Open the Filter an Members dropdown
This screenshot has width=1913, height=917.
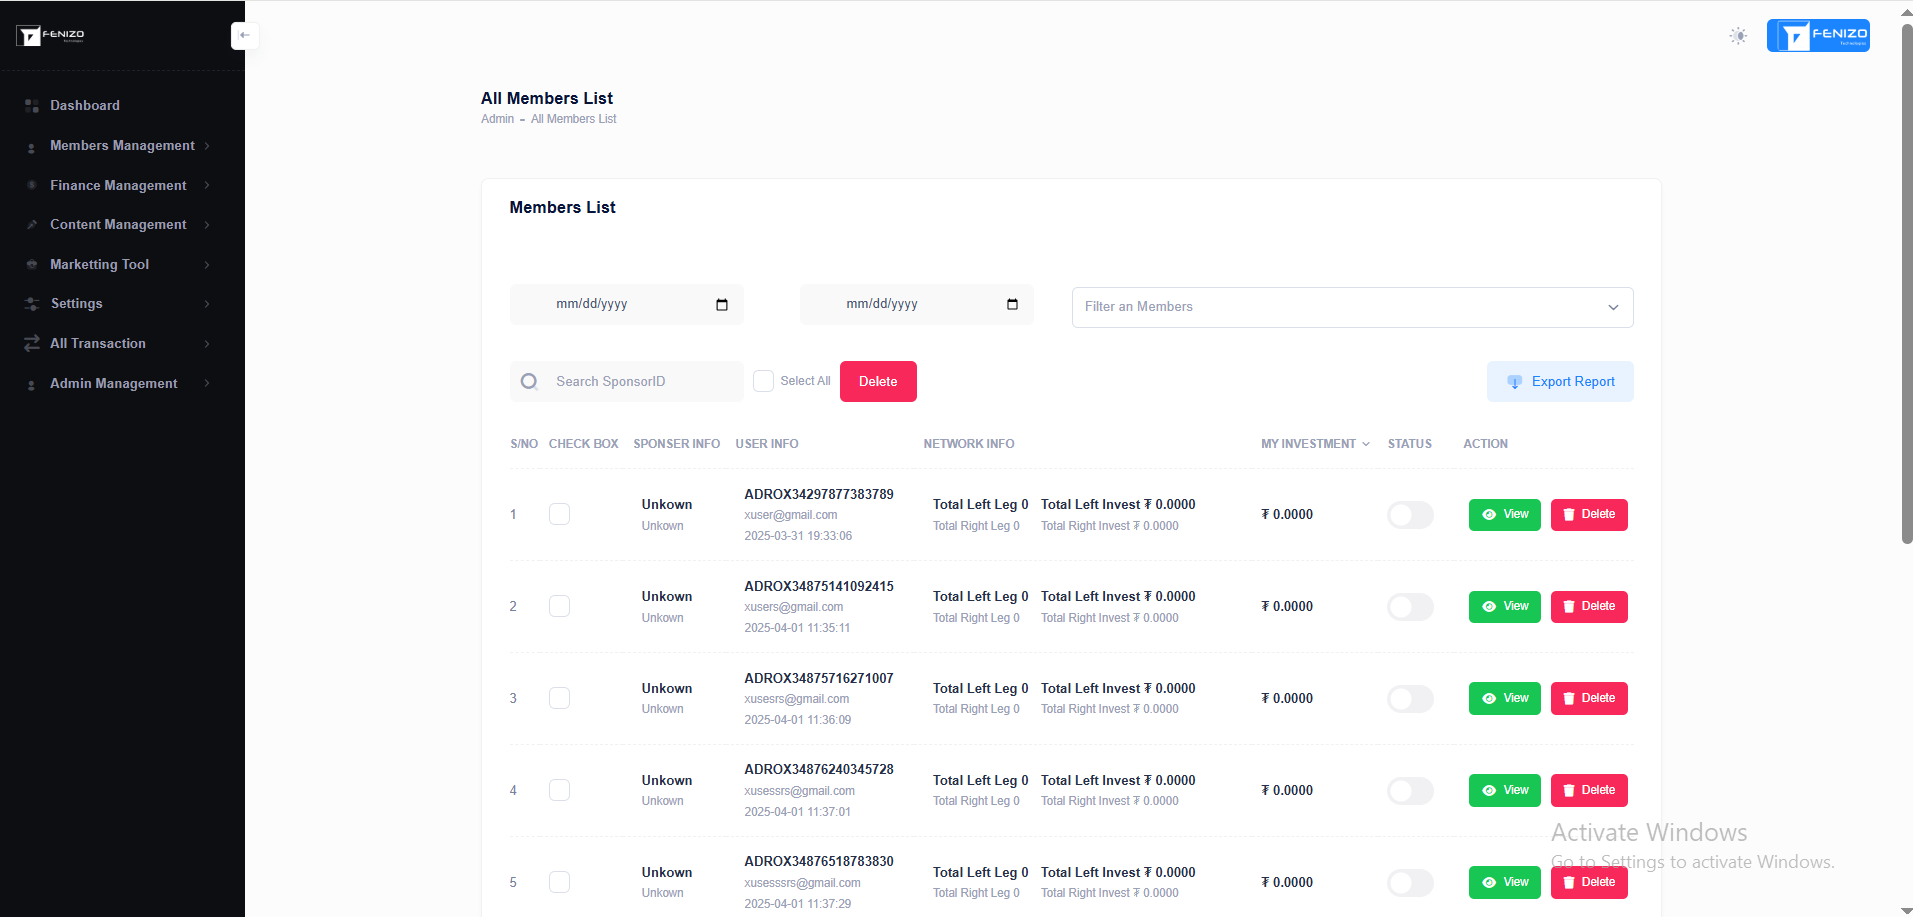coord(1352,307)
